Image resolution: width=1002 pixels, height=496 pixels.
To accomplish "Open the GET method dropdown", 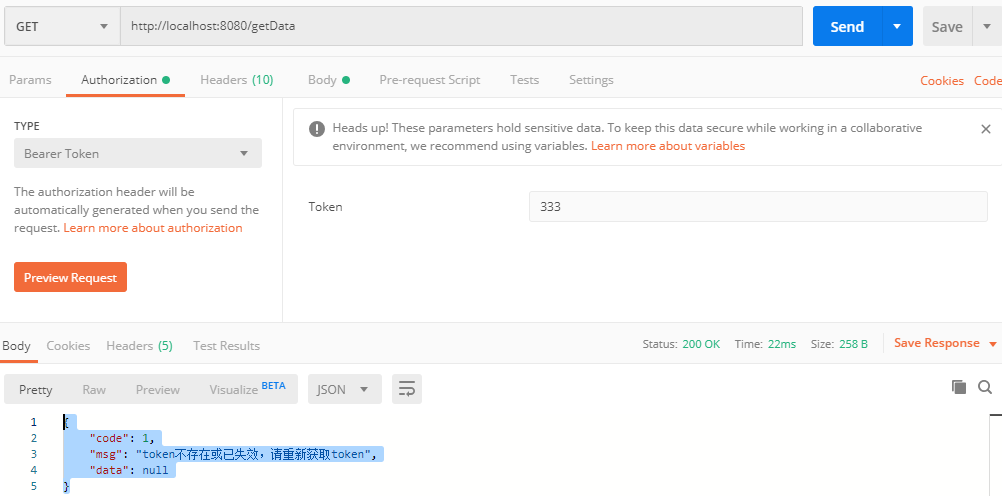I will click(x=62, y=26).
